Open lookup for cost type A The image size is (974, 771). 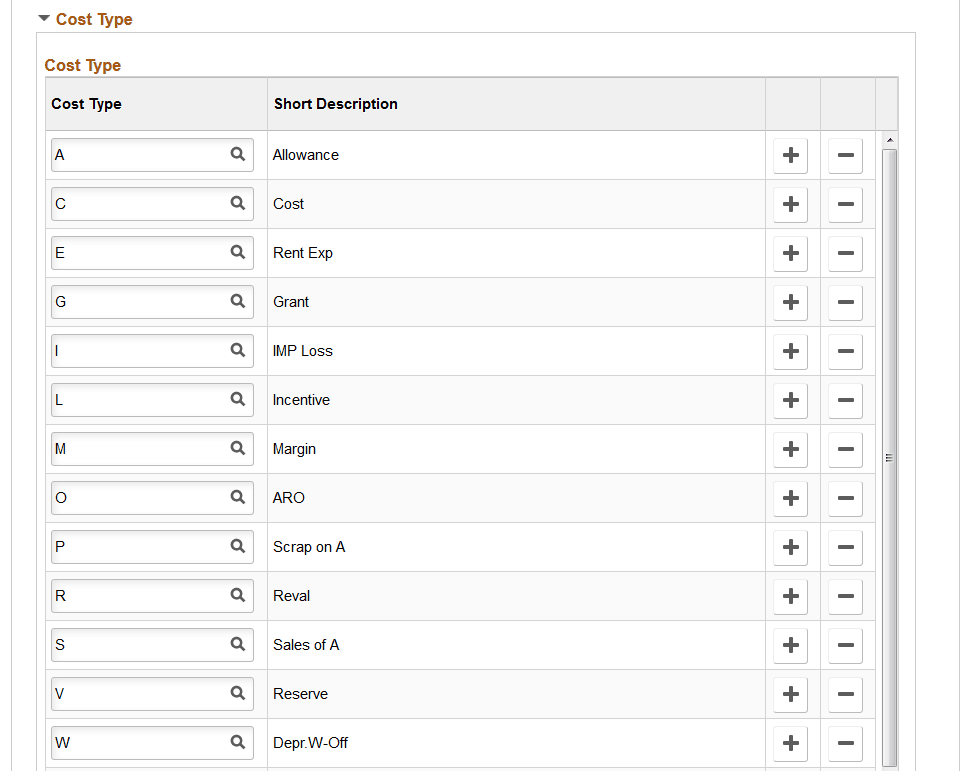point(237,154)
